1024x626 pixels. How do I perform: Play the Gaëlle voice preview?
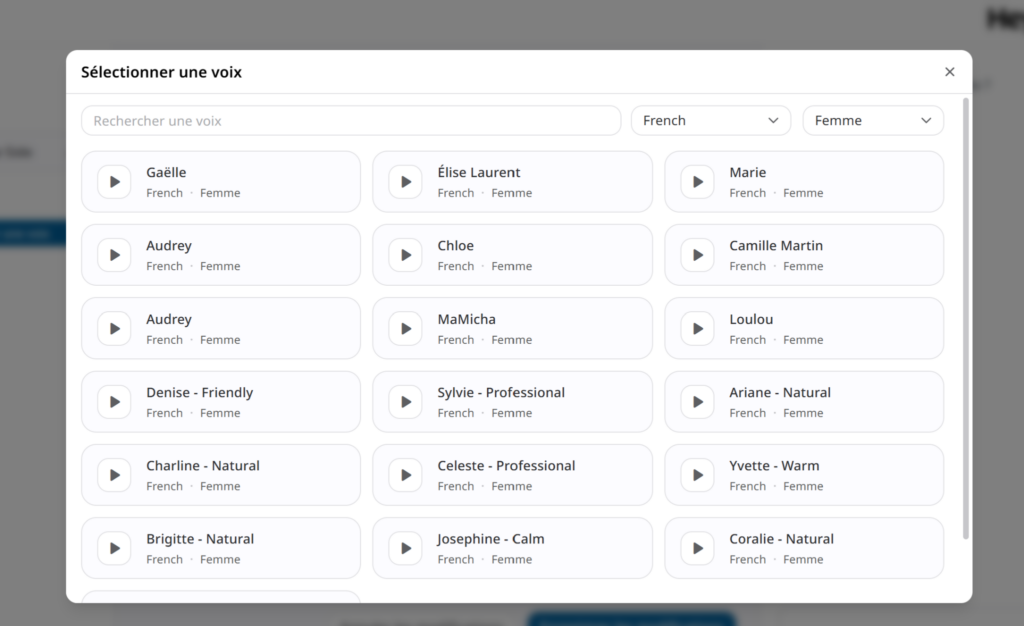tap(114, 182)
